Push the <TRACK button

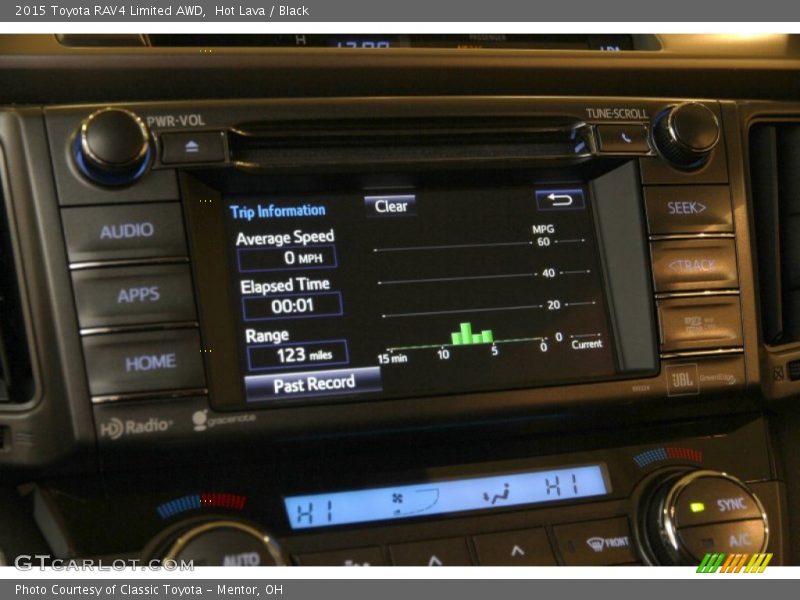tap(693, 265)
